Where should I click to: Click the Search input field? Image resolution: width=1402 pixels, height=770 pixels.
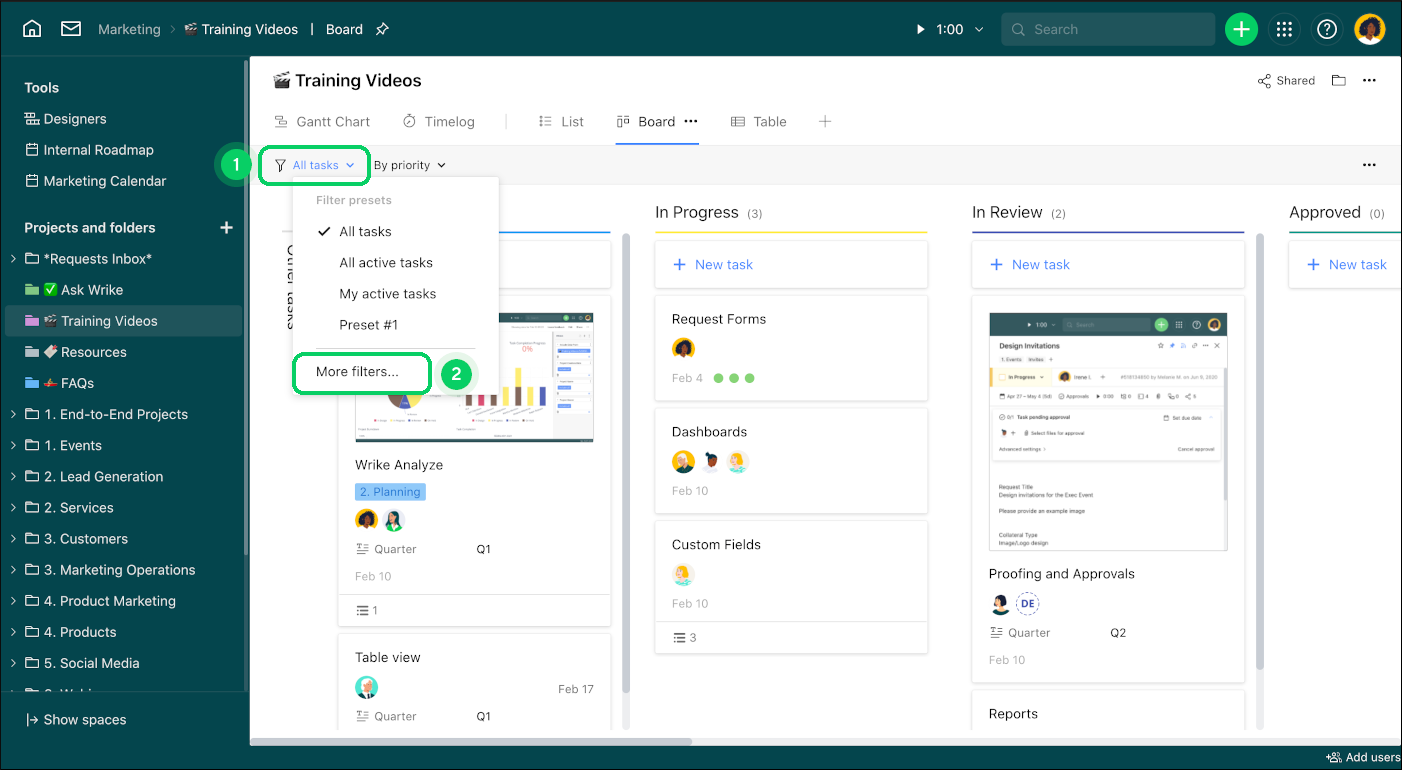(x=1110, y=29)
